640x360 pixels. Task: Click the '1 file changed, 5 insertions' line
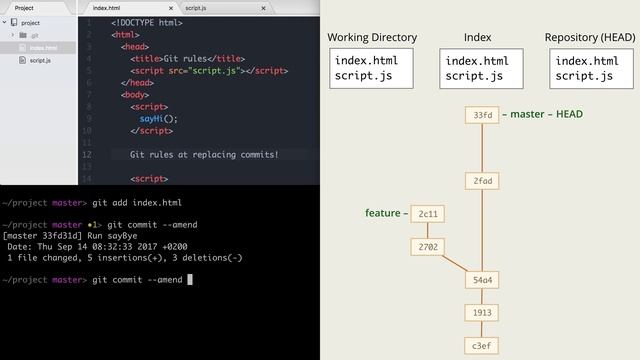125,258
